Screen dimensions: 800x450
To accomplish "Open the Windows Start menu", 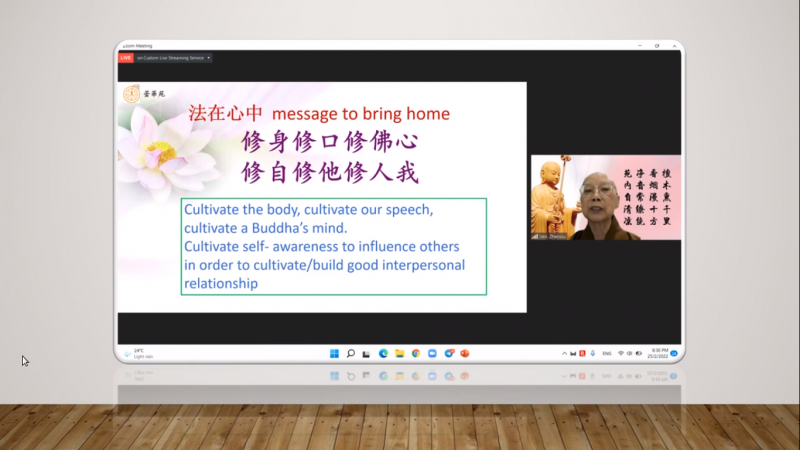I will pos(333,353).
